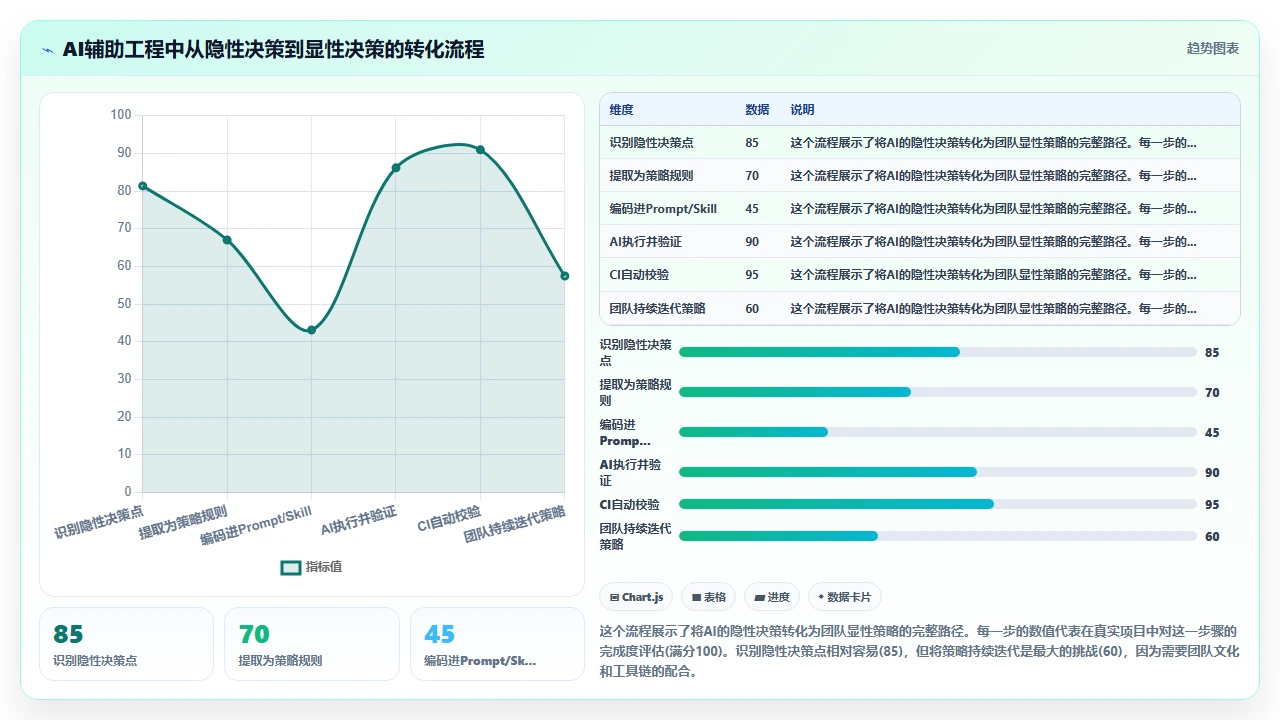Click value 70 in the table
This screenshot has height=720, width=1280.
click(752, 176)
